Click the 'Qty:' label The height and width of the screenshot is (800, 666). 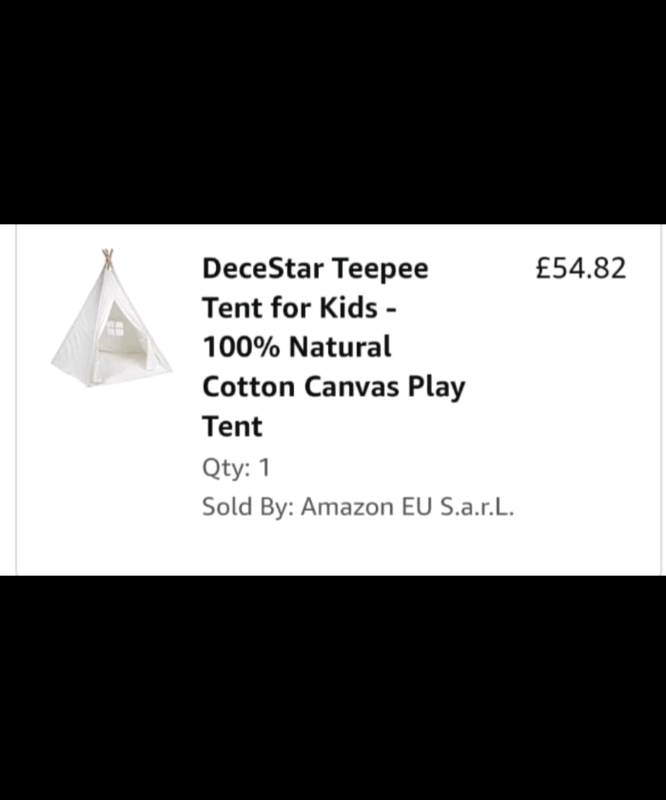226,468
